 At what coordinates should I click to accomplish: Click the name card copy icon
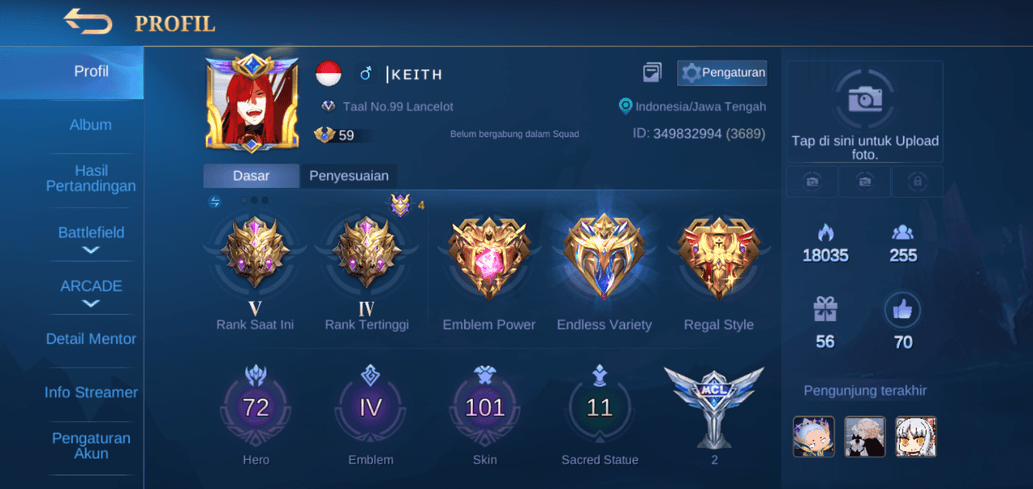[x=652, y=72]
